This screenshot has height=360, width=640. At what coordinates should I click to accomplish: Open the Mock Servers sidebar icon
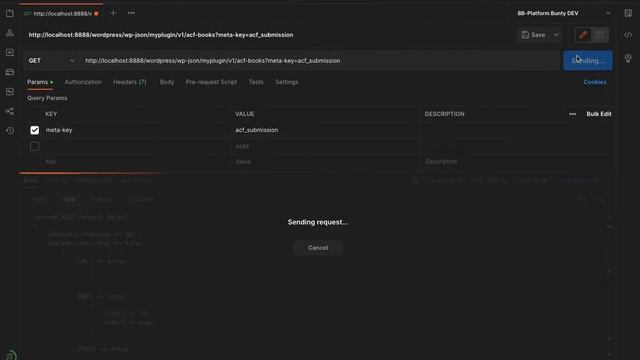[x=10, y=72]
